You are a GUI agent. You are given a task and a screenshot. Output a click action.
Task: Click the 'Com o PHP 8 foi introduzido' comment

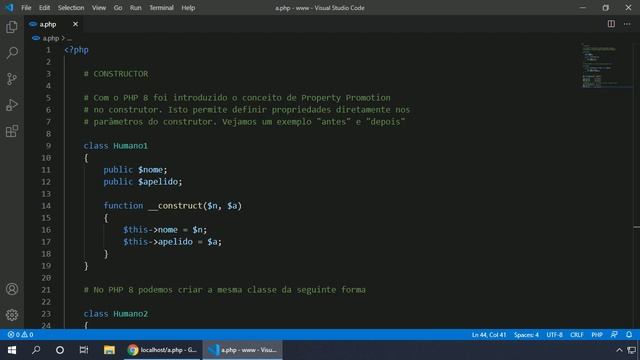pos(237,98)
